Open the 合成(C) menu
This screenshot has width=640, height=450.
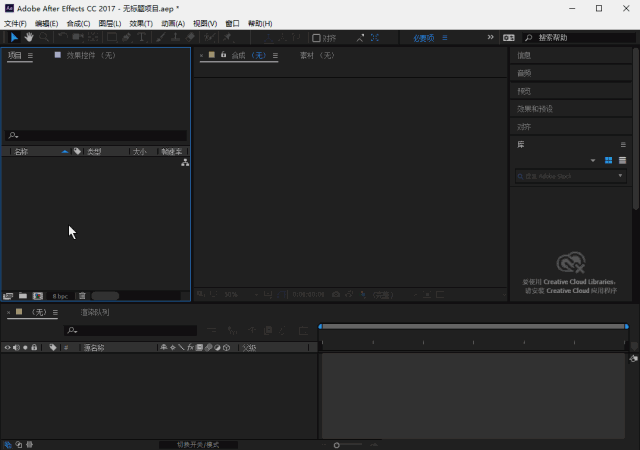pos(79,23)
